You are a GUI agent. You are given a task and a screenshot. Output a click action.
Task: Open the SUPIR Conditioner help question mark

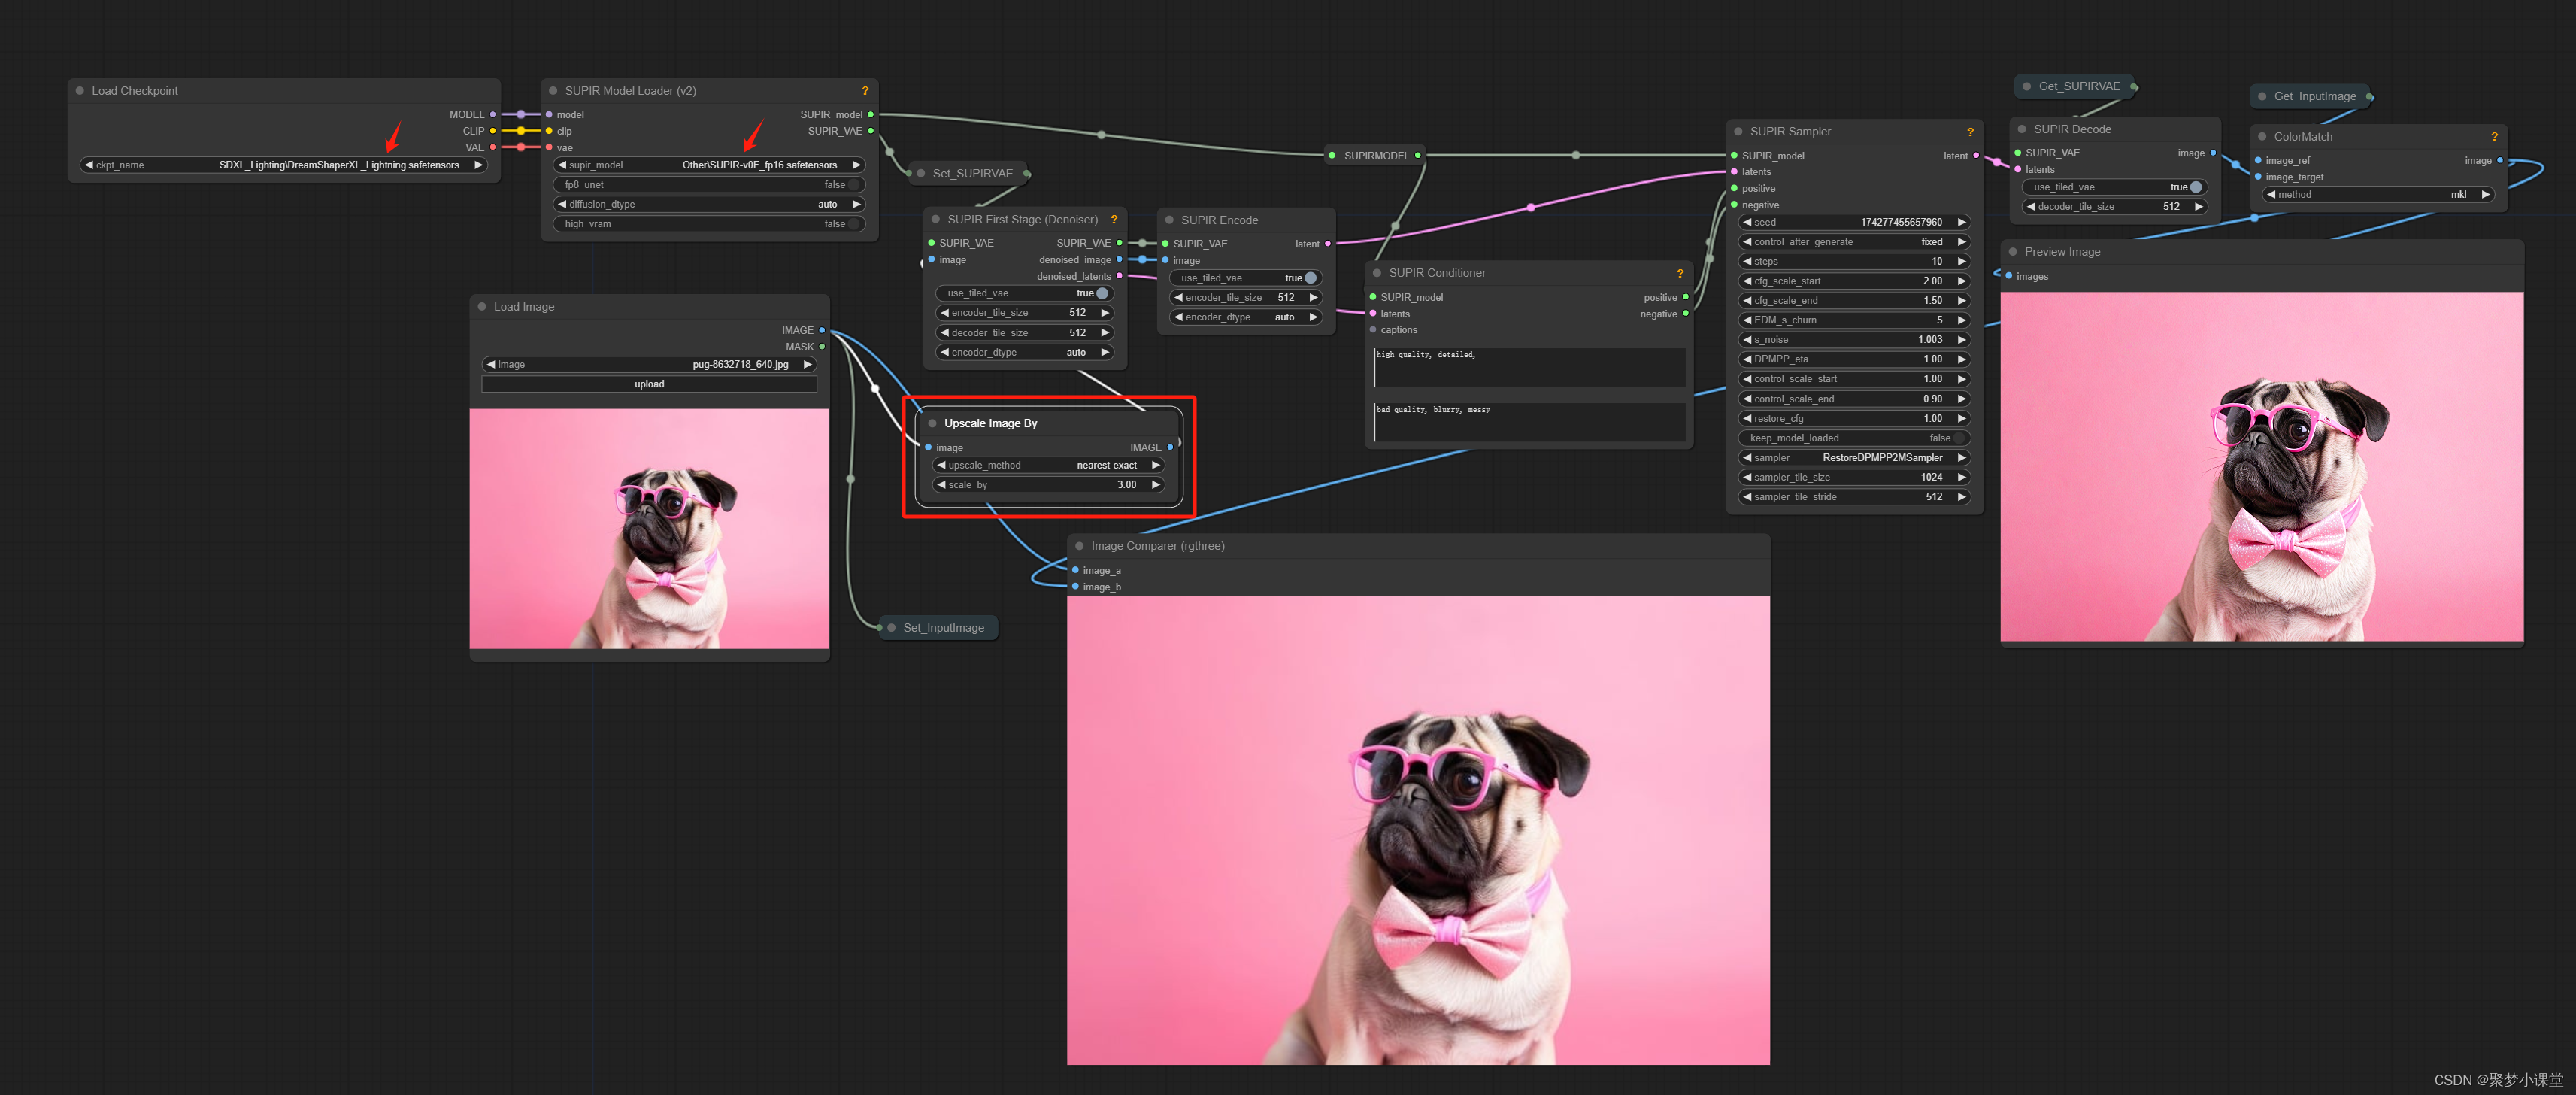(x=1680, y=273)
